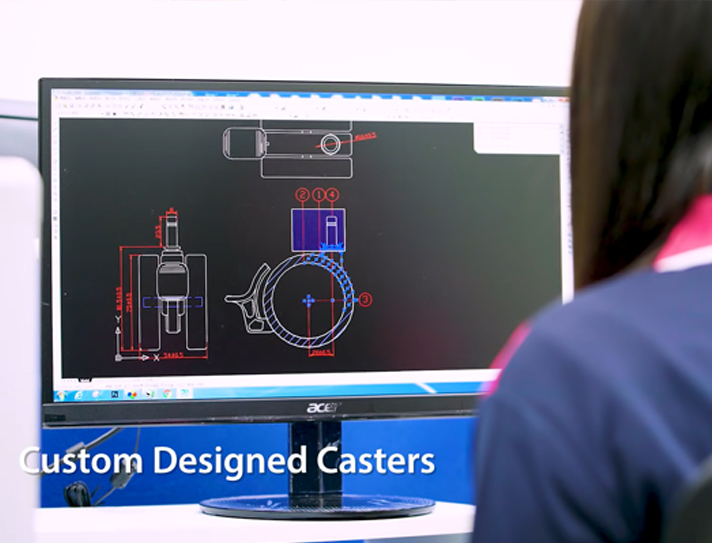This screenshot has width=712, height=543.
Task: Select the blue grip at the wheel center
Action: pos(308,299)
